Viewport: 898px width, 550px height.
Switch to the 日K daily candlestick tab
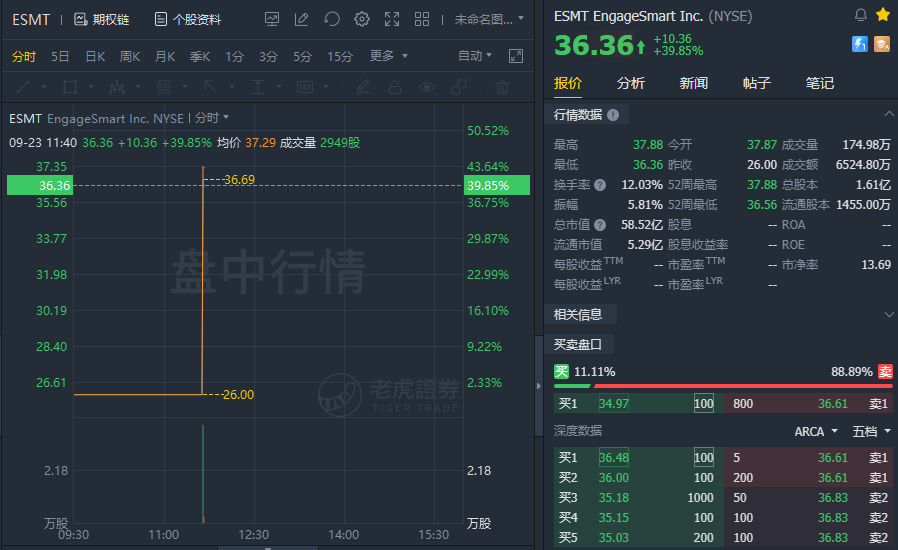click(95, 57)
